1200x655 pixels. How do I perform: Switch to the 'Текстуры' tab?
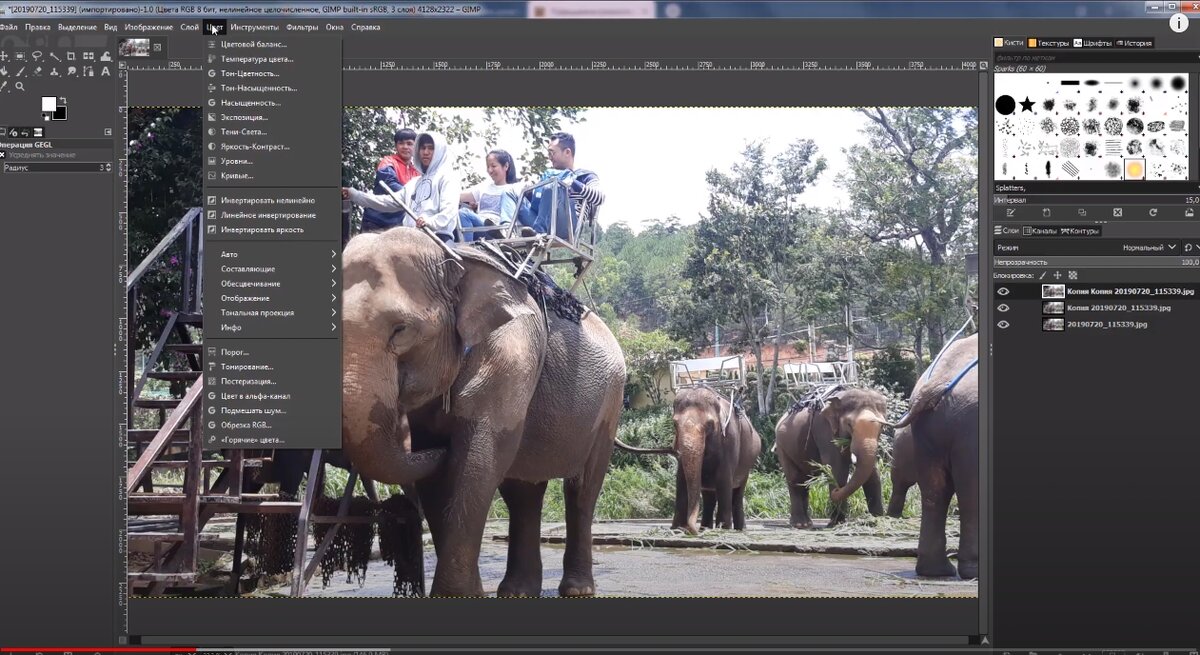click(x=1047, y=43)
